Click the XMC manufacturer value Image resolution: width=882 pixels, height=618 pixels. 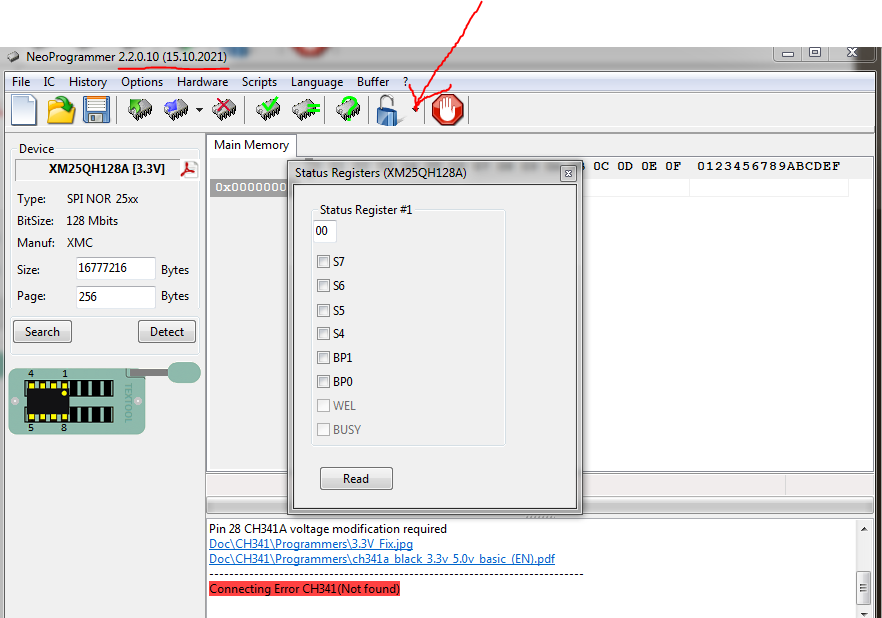tap(80, 243)
